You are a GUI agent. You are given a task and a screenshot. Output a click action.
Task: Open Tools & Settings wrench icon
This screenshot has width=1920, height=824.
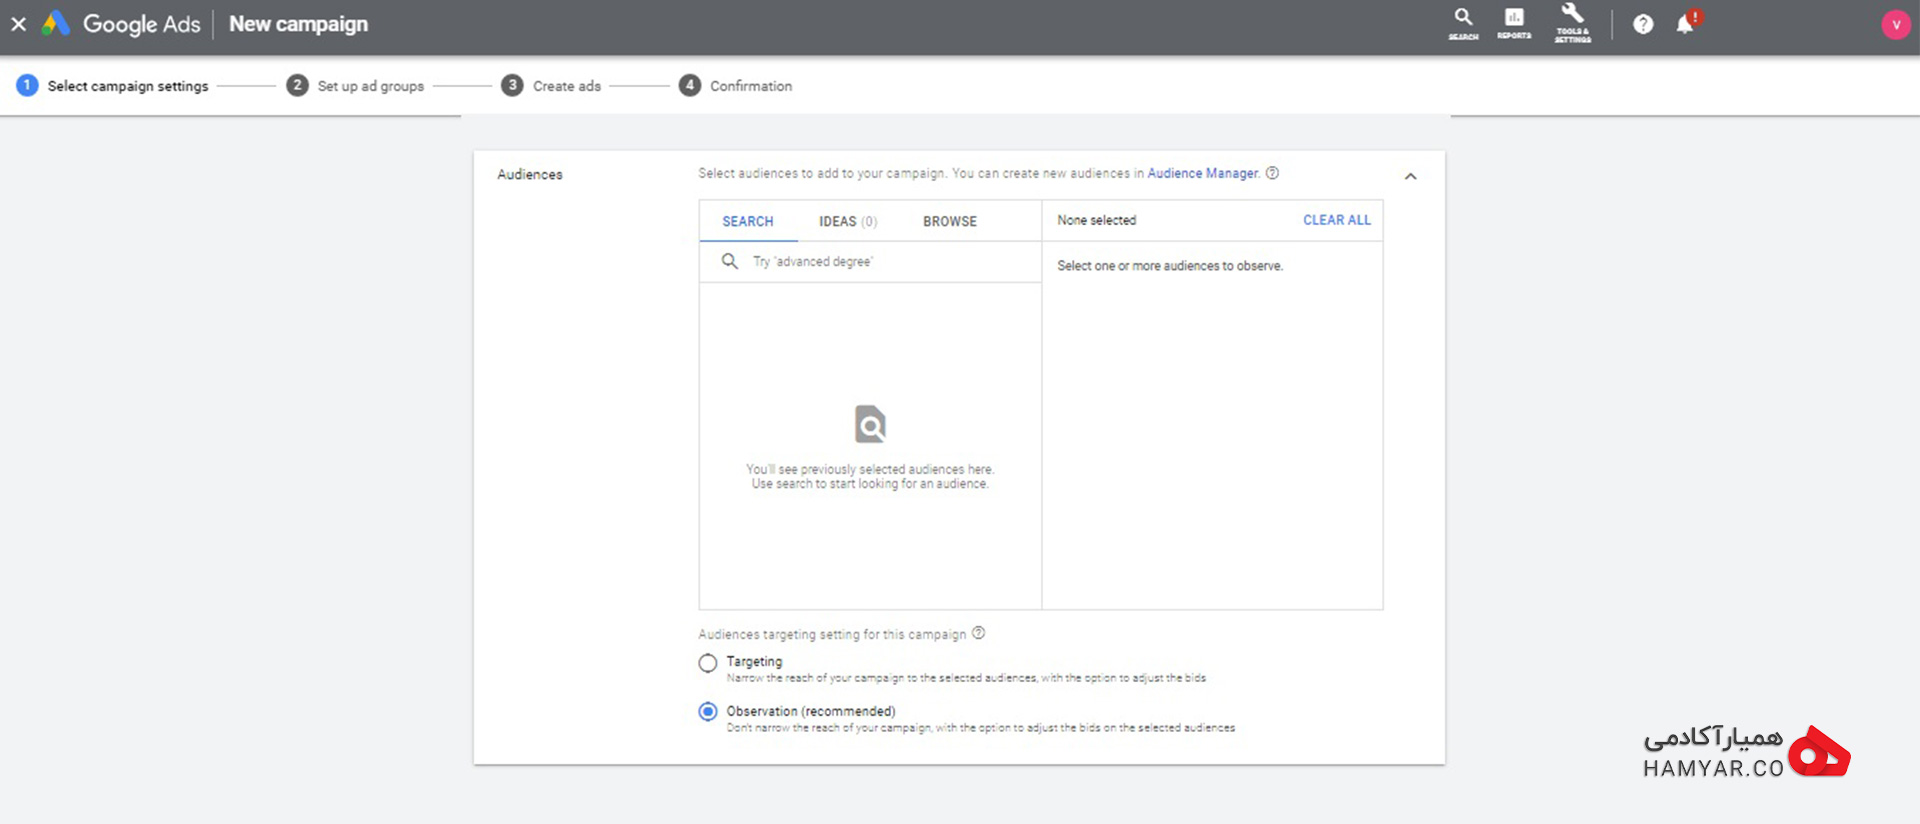tap(1573, 23)
